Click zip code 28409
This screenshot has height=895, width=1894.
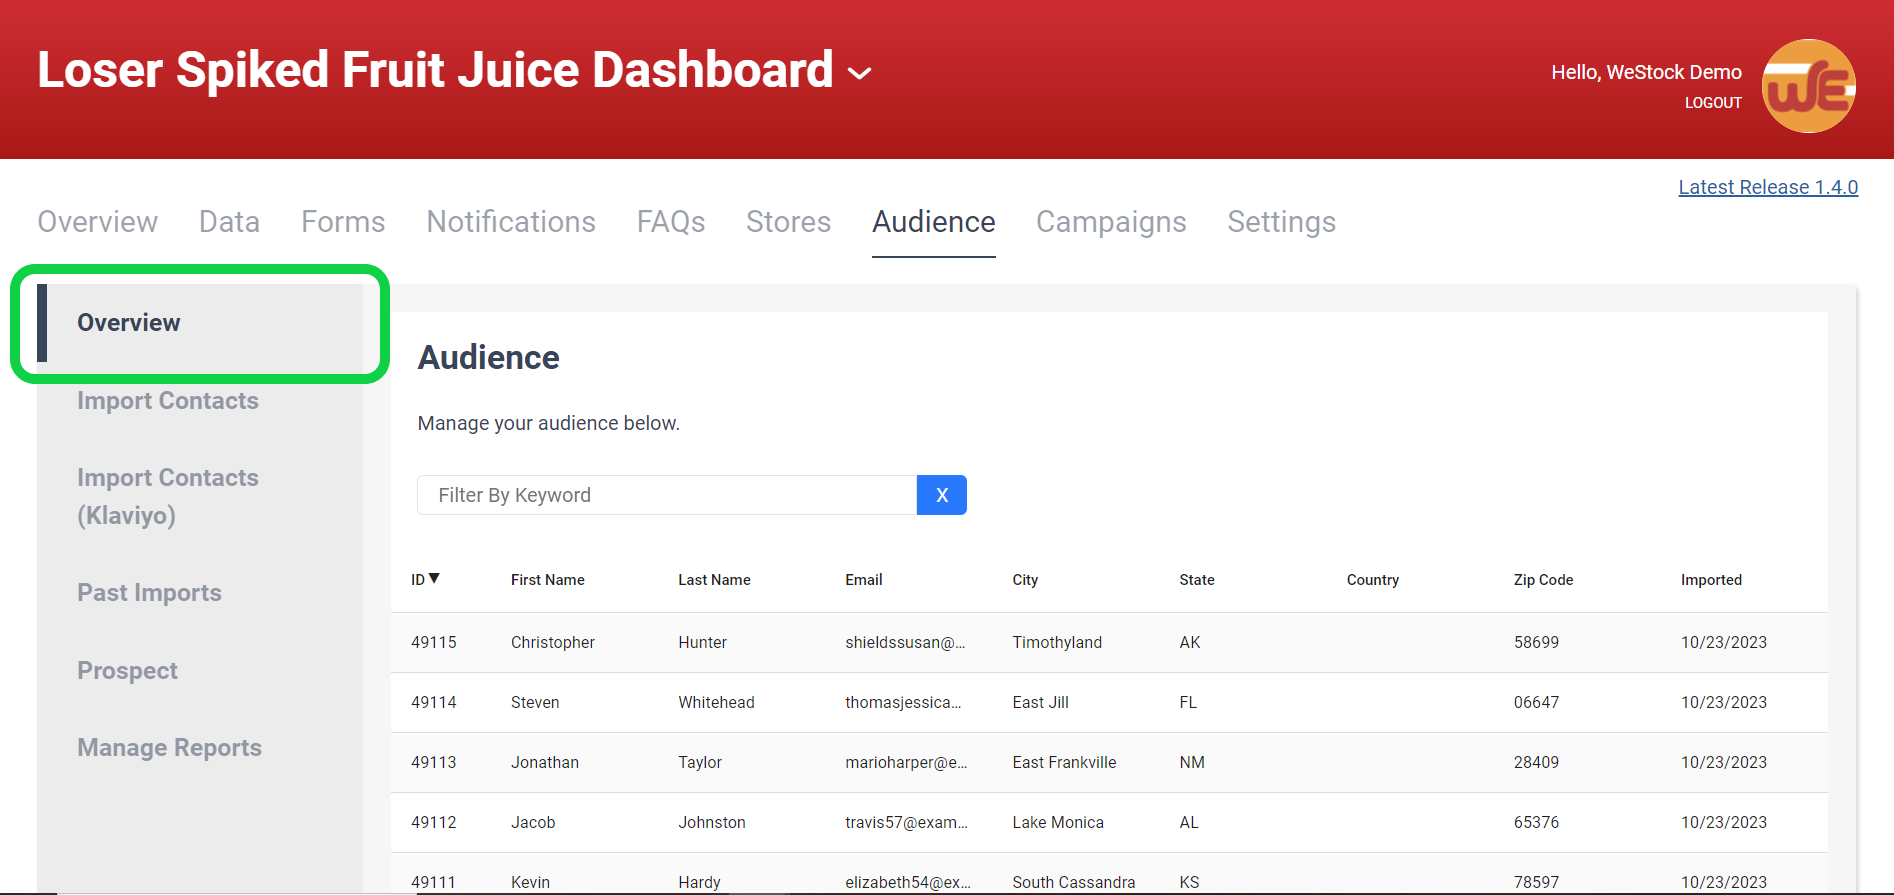[1536, 762]
